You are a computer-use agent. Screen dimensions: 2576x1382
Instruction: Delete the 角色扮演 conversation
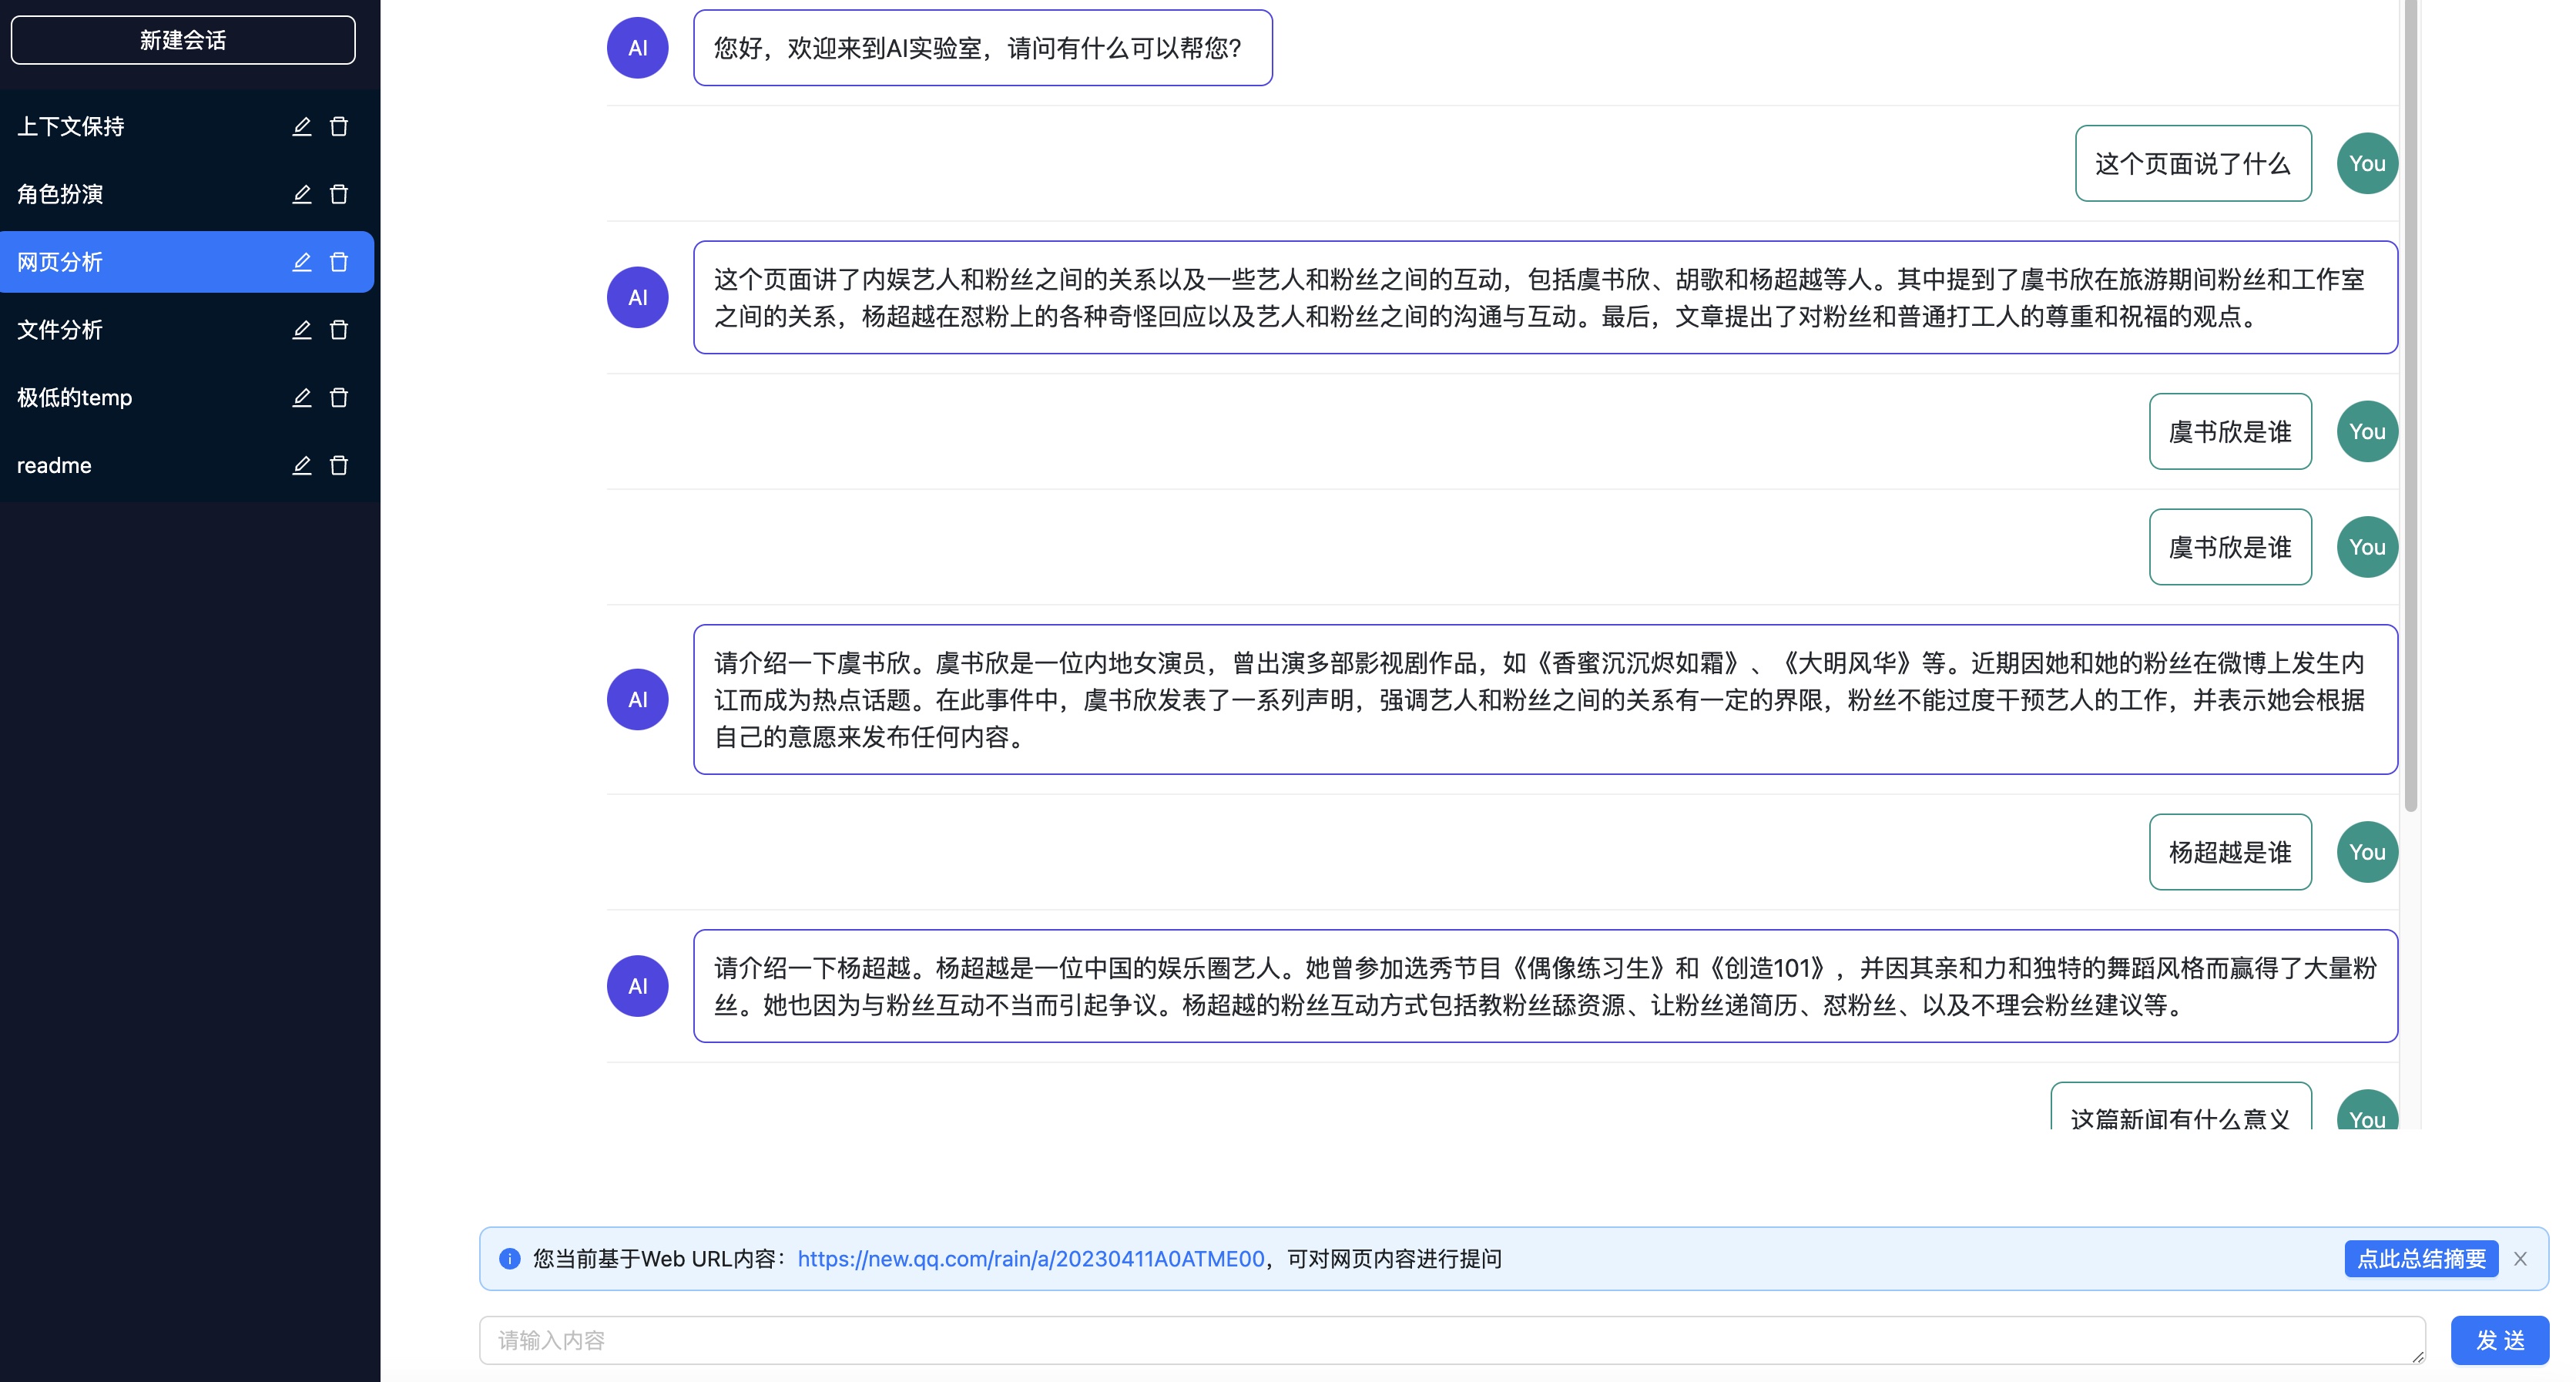[339, 194]
